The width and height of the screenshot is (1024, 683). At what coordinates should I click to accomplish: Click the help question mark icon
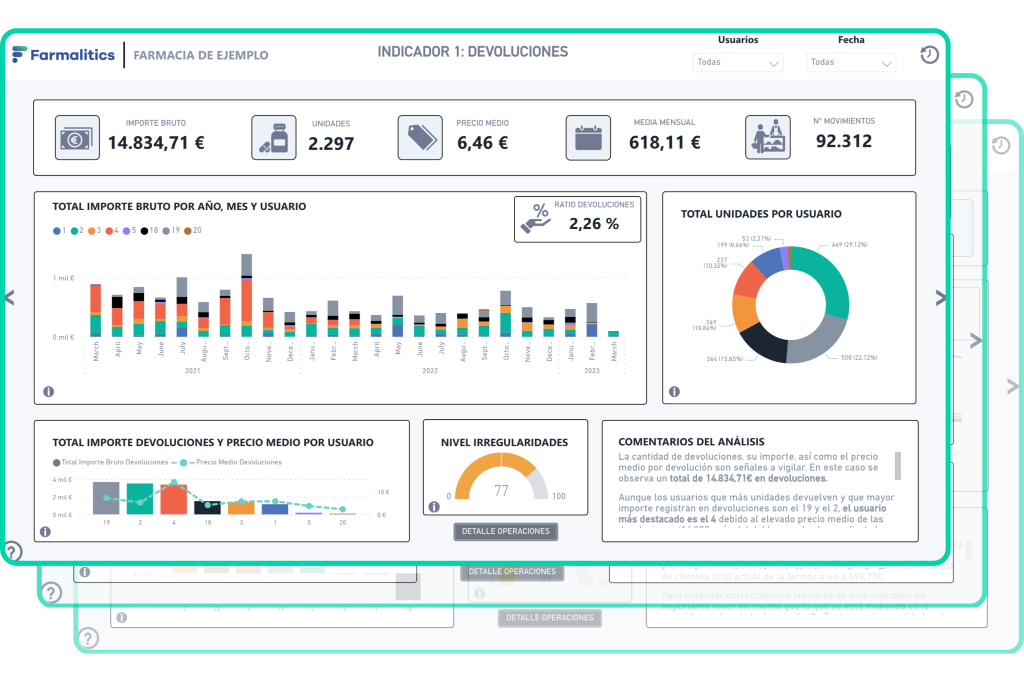tap(13, 551)
